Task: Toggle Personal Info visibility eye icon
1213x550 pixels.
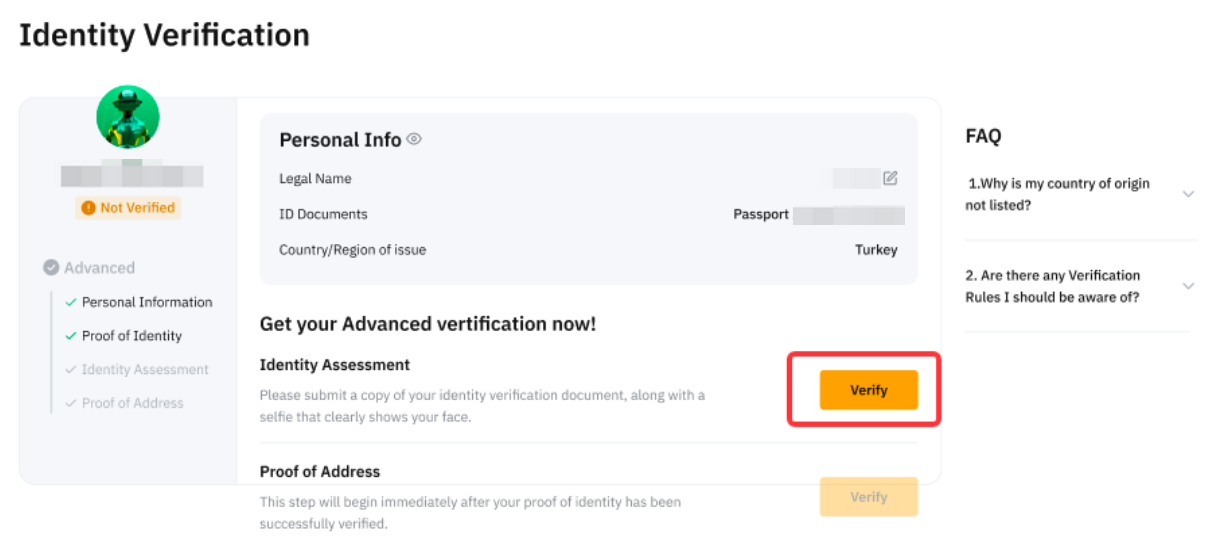Action: coord(414,139)
